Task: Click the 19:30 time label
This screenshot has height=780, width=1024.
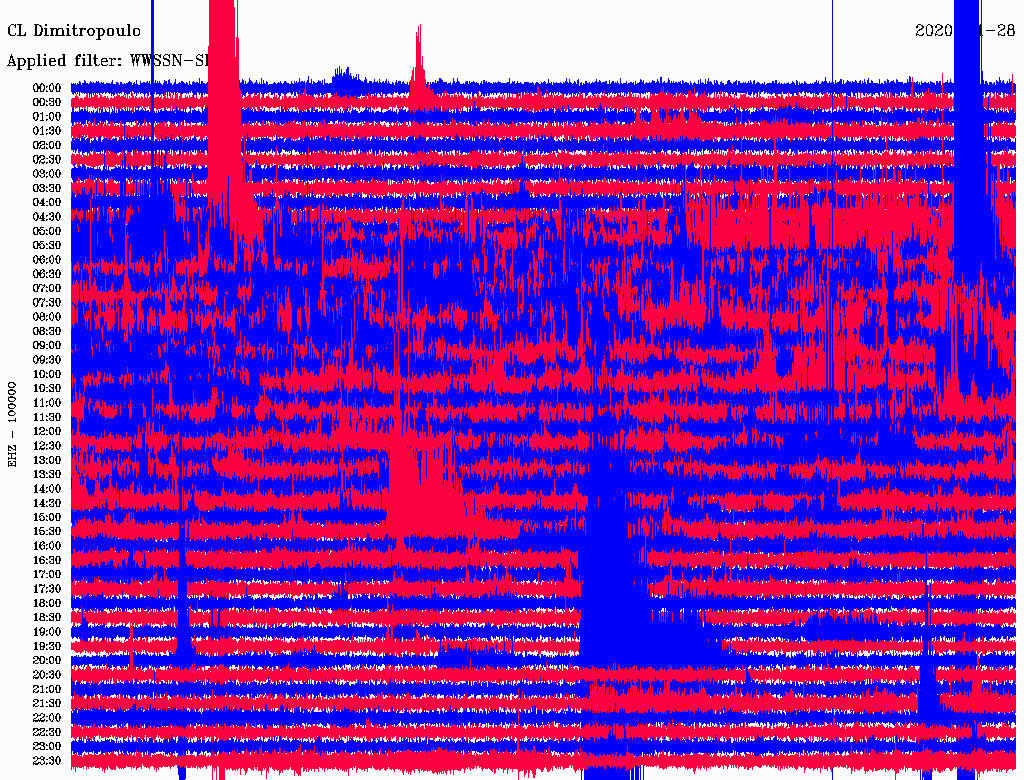Action: click(x=47, y=647)
